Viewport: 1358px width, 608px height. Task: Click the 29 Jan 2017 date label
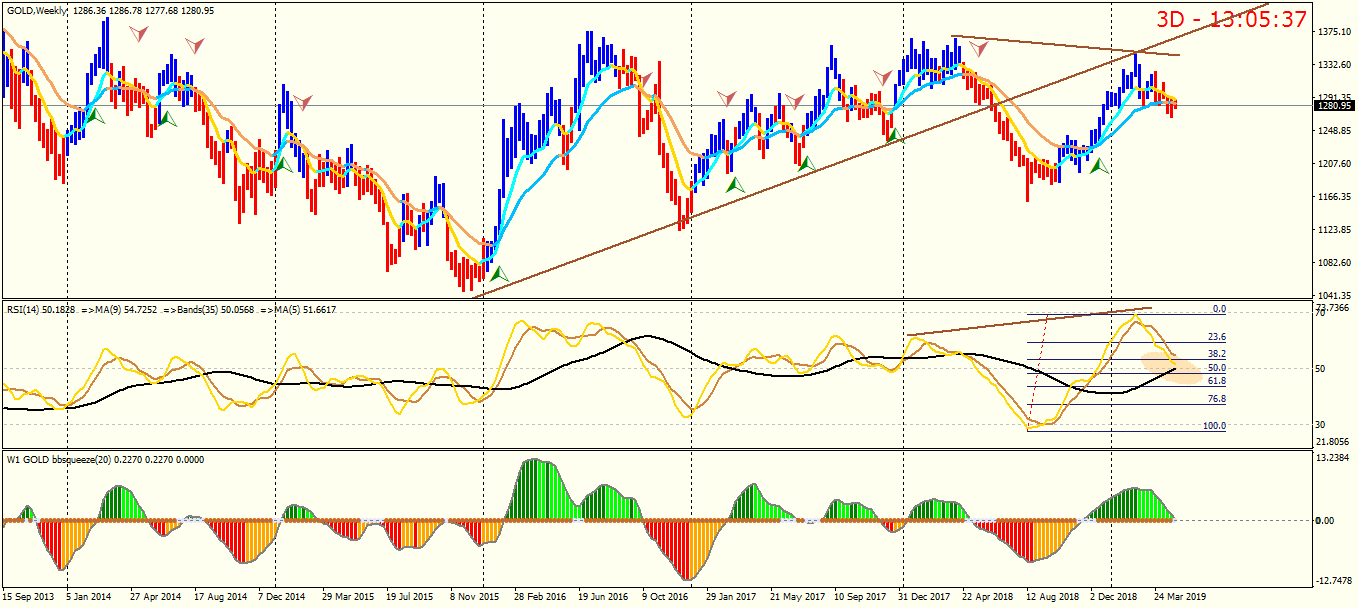coord(730,596)
